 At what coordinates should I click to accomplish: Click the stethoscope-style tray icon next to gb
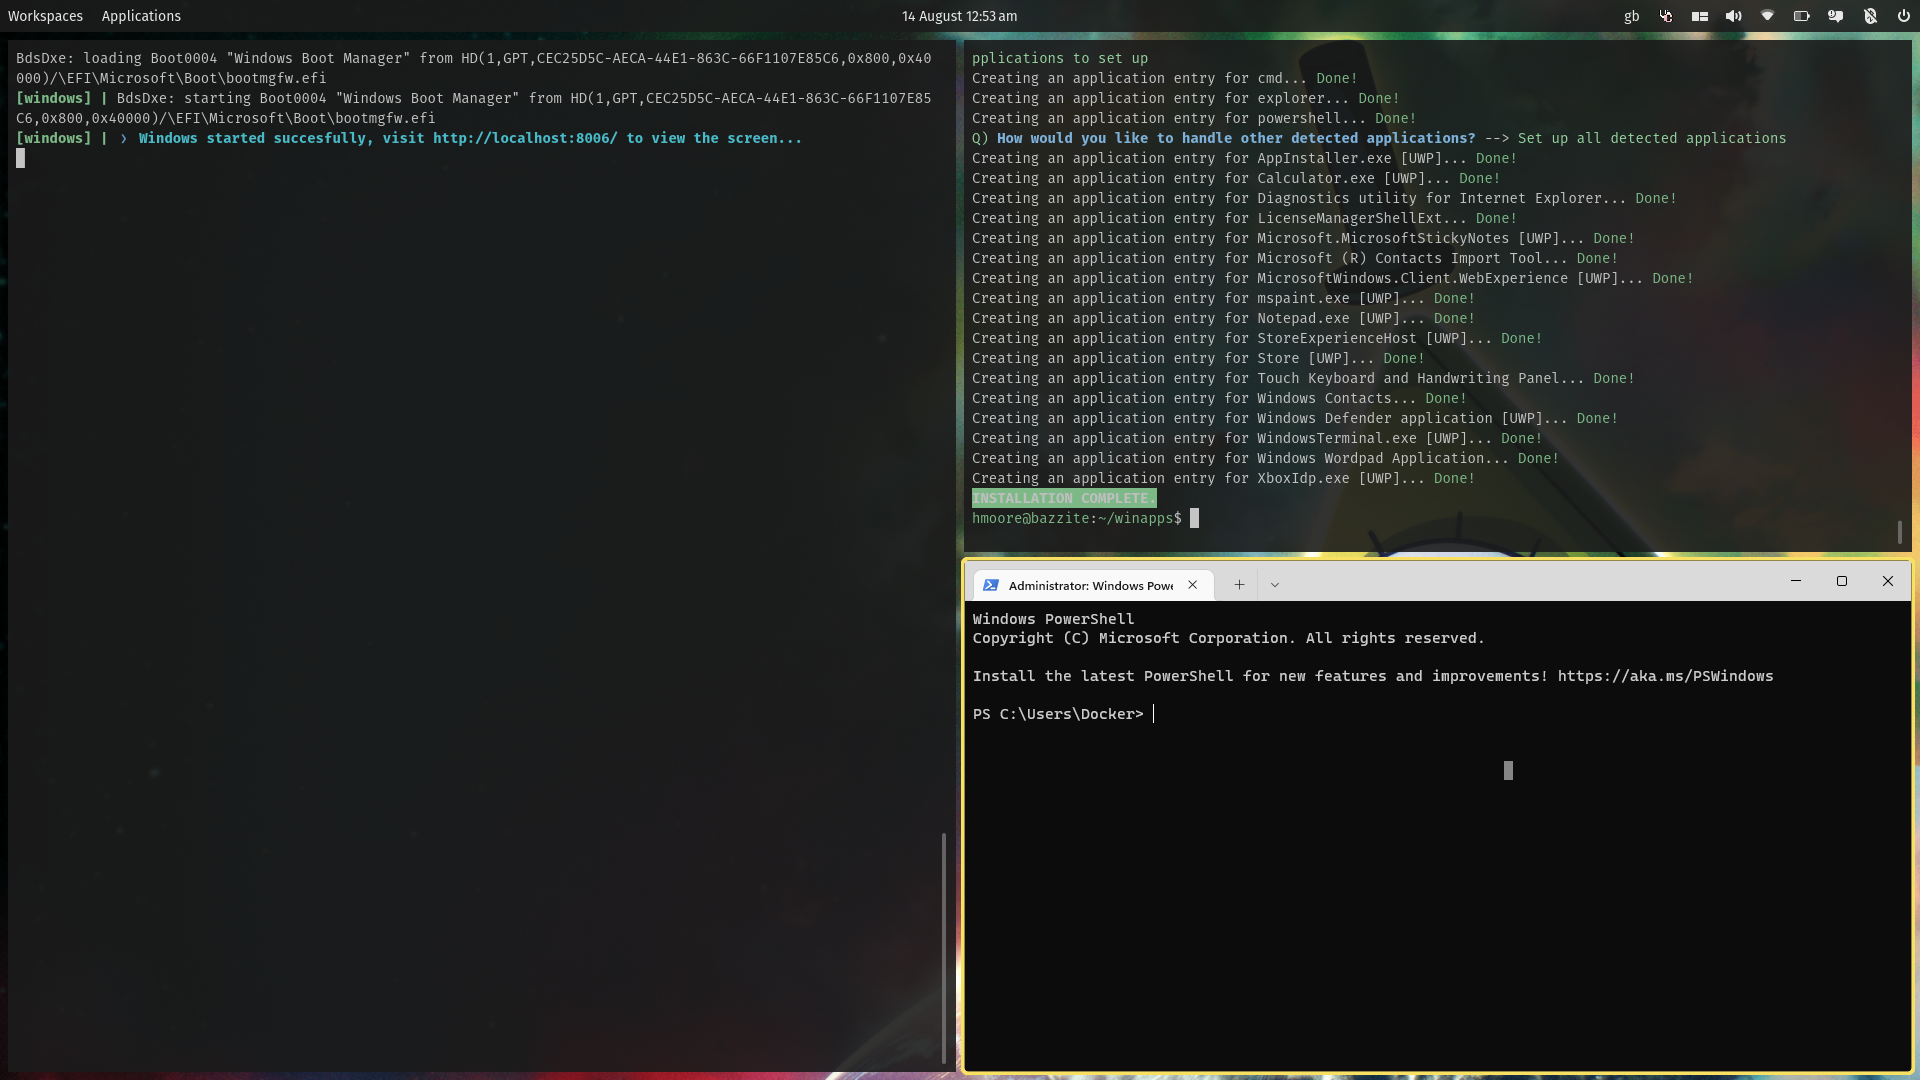(1665, 16)
